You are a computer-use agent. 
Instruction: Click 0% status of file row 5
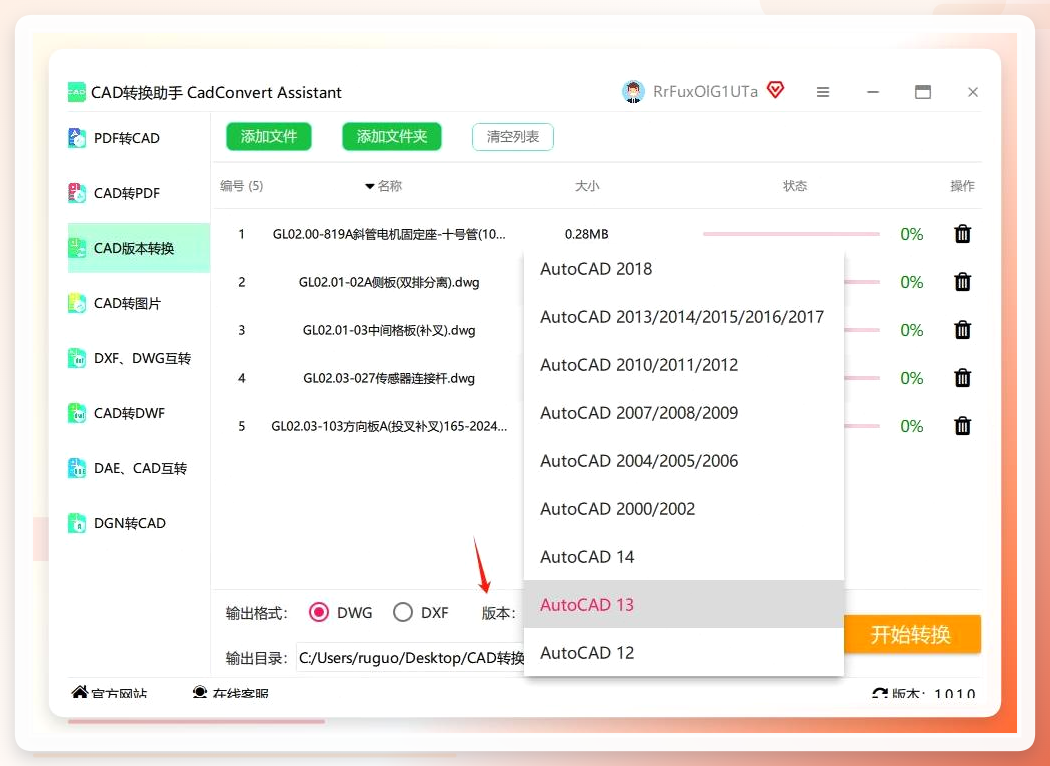pos(911,426)
